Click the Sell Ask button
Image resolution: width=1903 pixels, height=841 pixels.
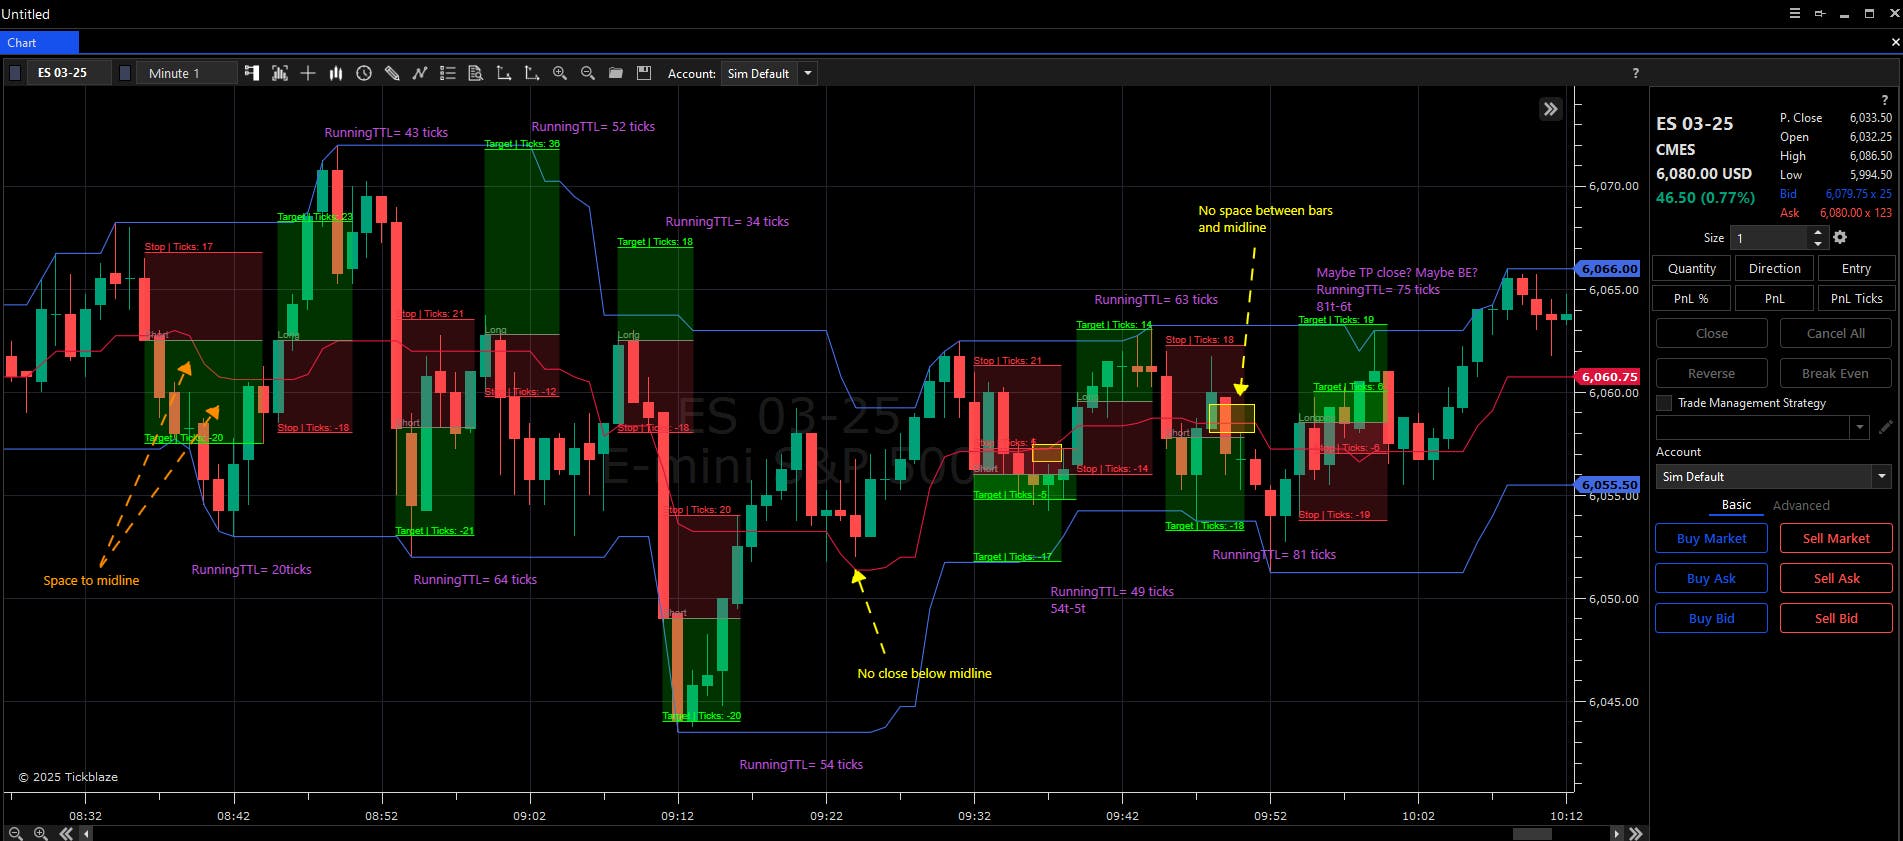point(1836,578)
